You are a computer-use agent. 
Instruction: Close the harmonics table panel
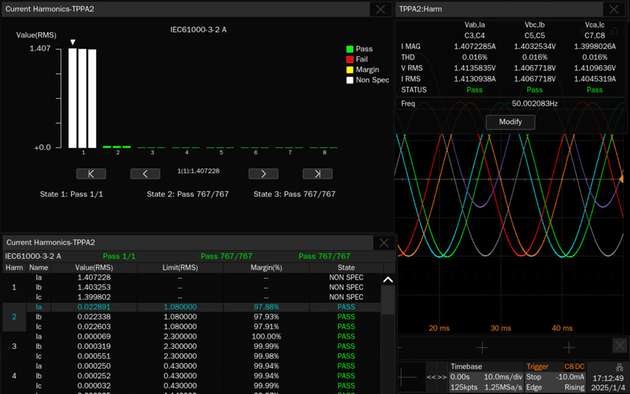point(384,243)
